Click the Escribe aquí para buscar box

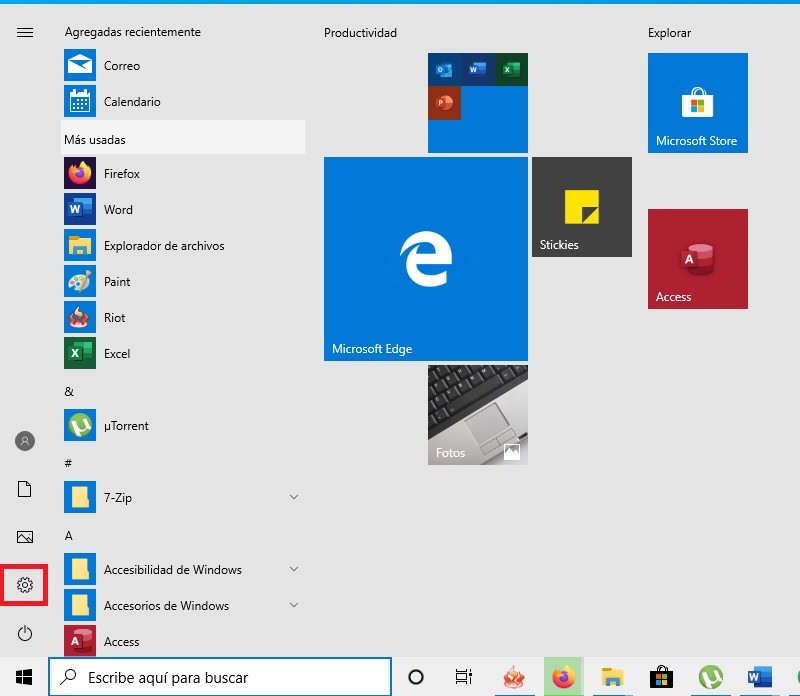point(220,677)
